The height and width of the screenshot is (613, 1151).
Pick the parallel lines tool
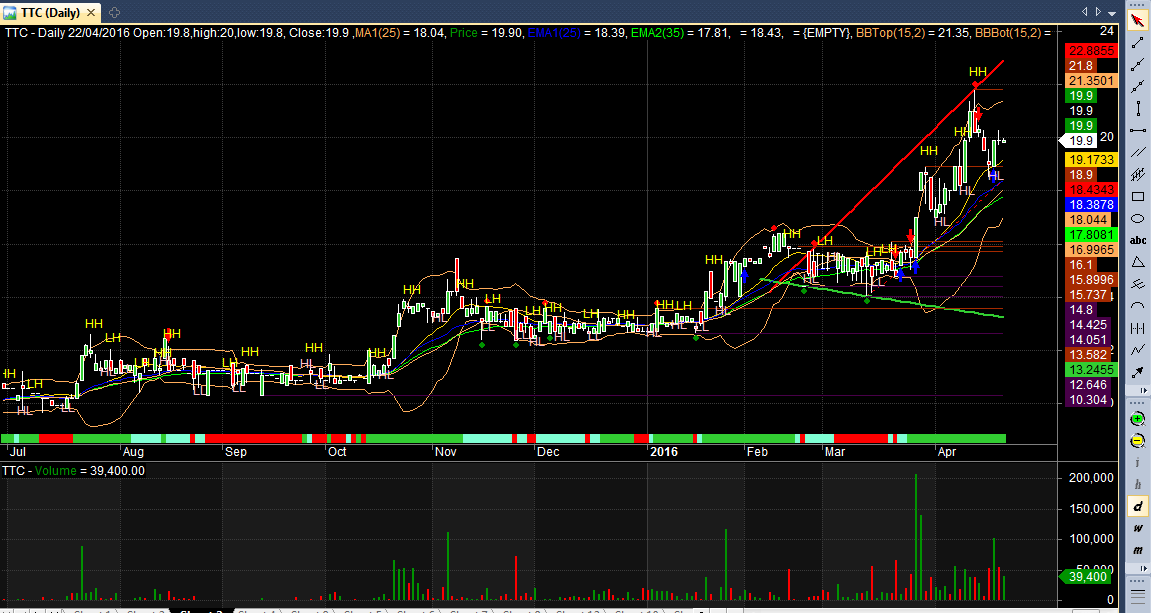(x=1137, y=153)
